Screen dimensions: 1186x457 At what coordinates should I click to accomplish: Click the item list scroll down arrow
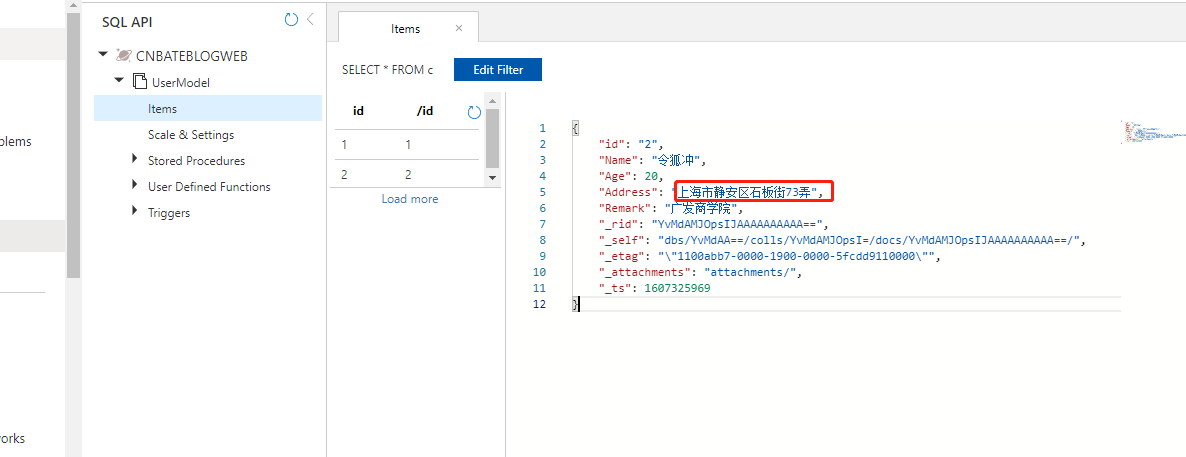(492, 178)
